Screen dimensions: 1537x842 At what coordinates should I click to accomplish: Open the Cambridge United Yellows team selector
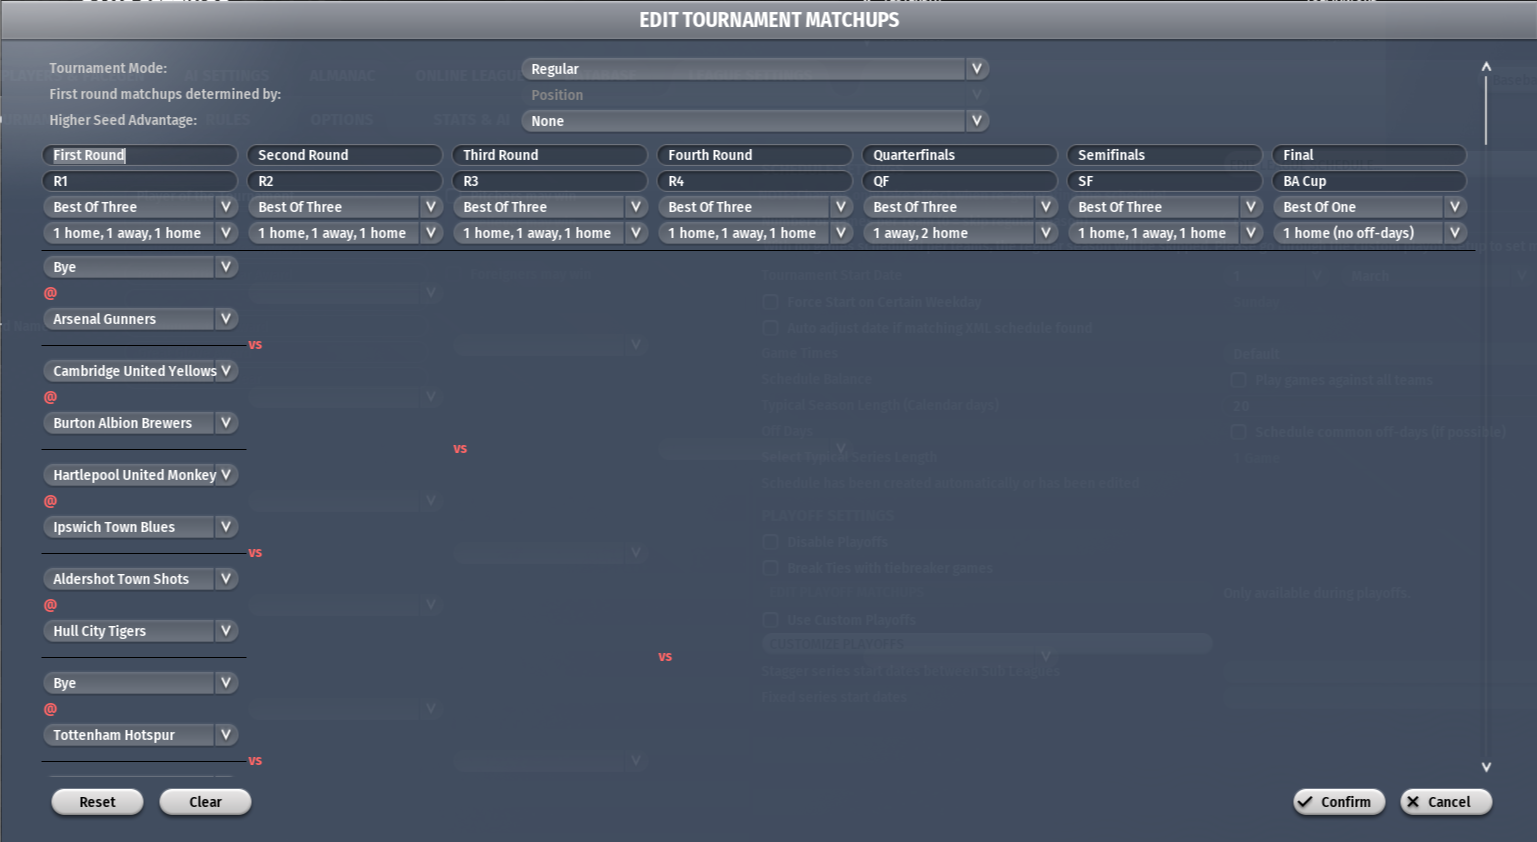click(x=139, y=371)
